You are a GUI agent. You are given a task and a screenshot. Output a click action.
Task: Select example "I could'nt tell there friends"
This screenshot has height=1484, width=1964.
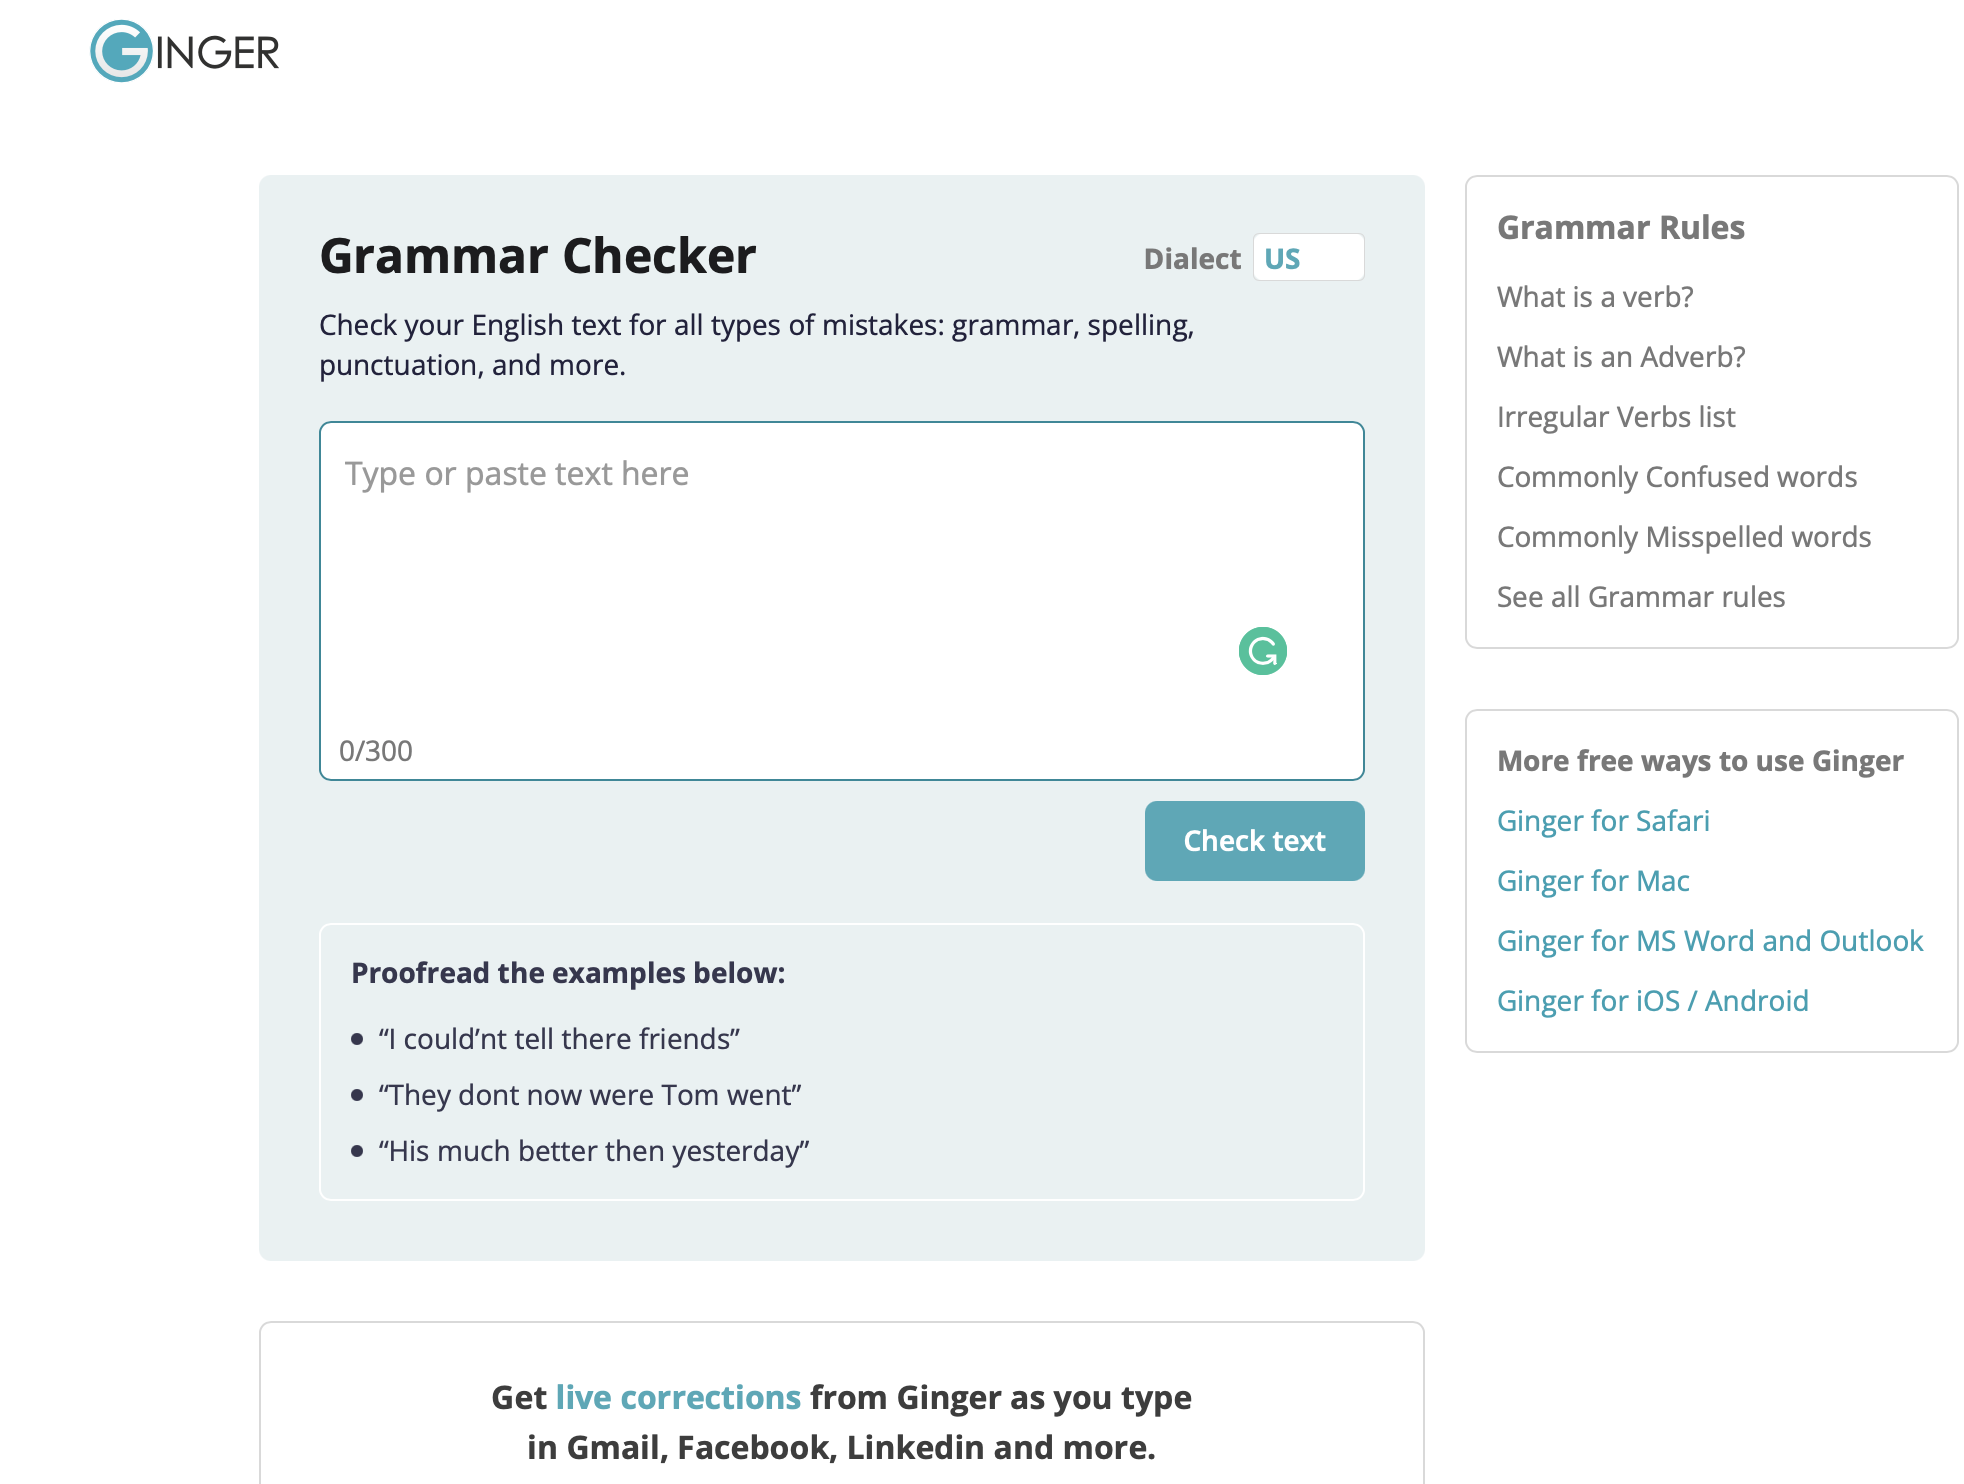point(559,1039)
